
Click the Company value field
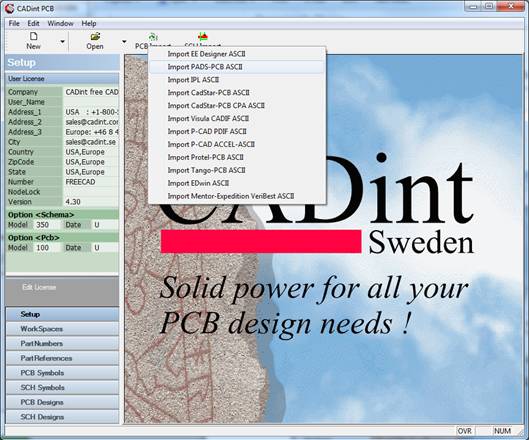pyautogui.click(x=91, y=92)
